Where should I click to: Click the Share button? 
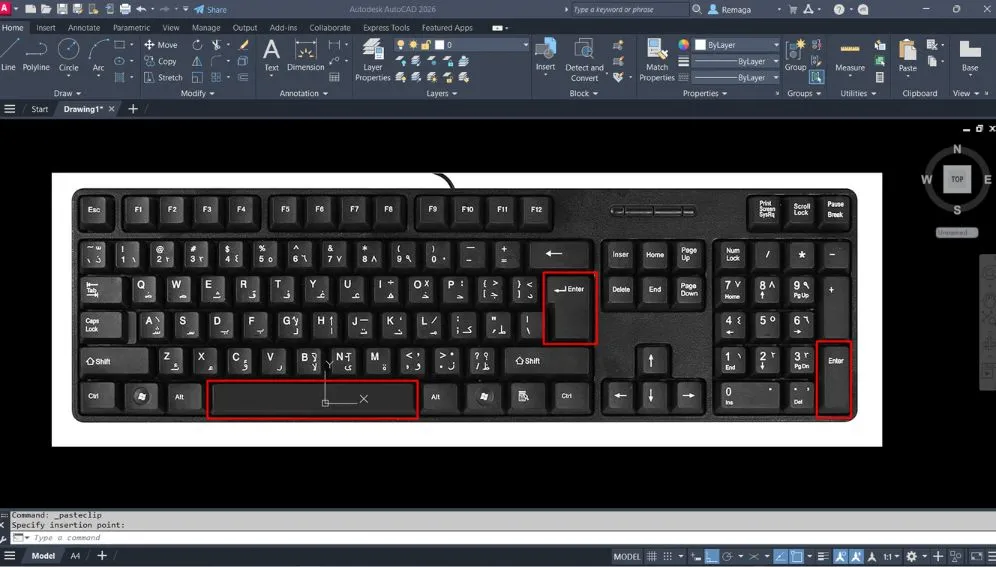(x=211, y=9)
